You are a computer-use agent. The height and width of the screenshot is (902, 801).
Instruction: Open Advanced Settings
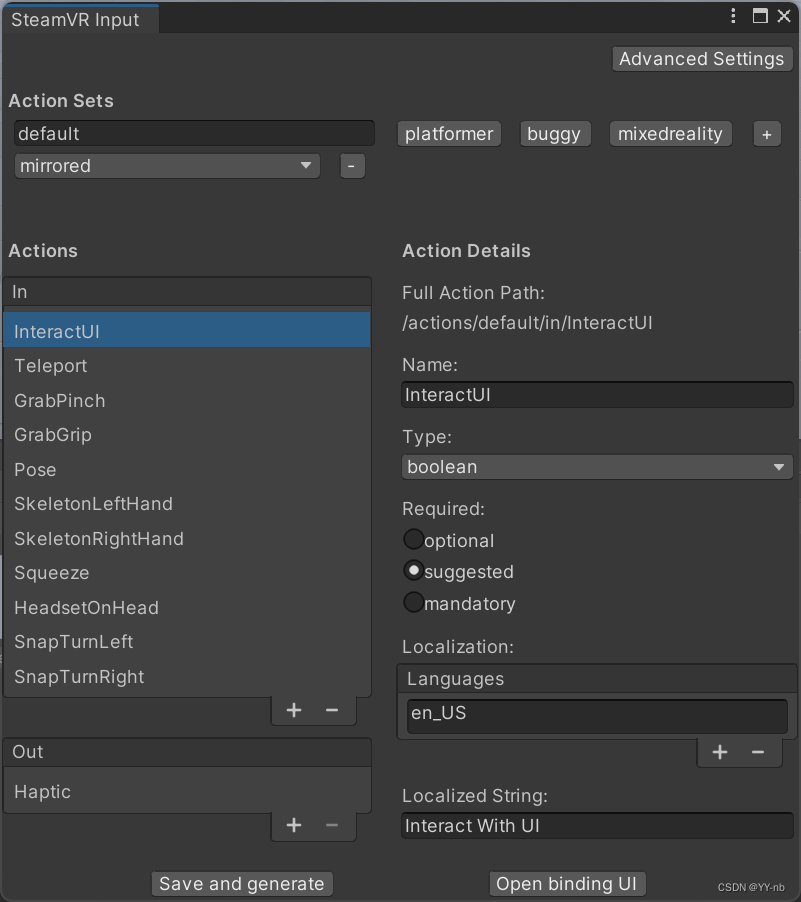coord(702,59)
